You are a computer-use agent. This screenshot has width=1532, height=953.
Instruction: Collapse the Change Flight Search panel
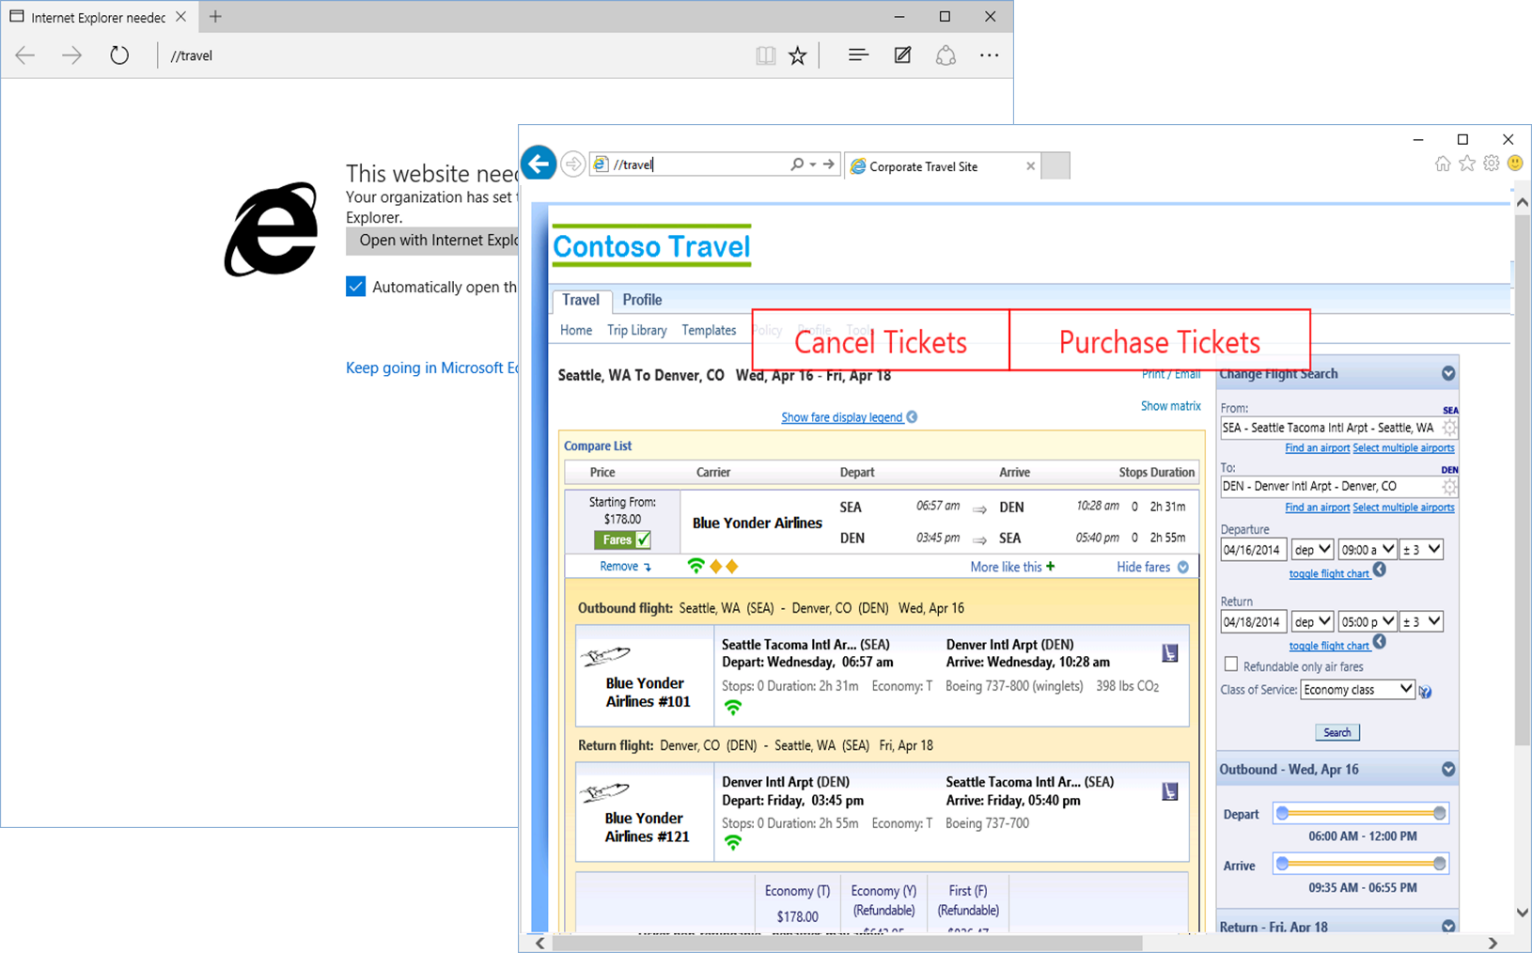tap(1448, 373)
